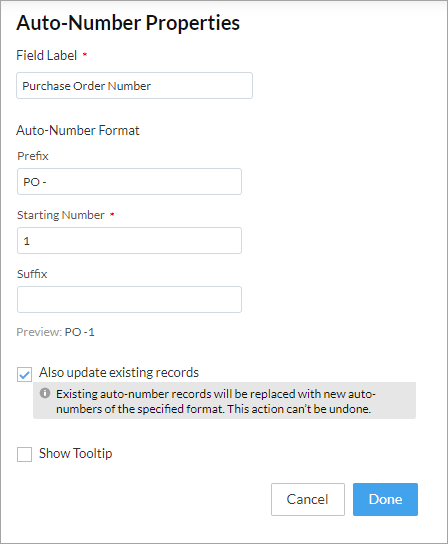Click into the Prefix field containing PO -
448x544 pixels.
(x=129, y=182)
